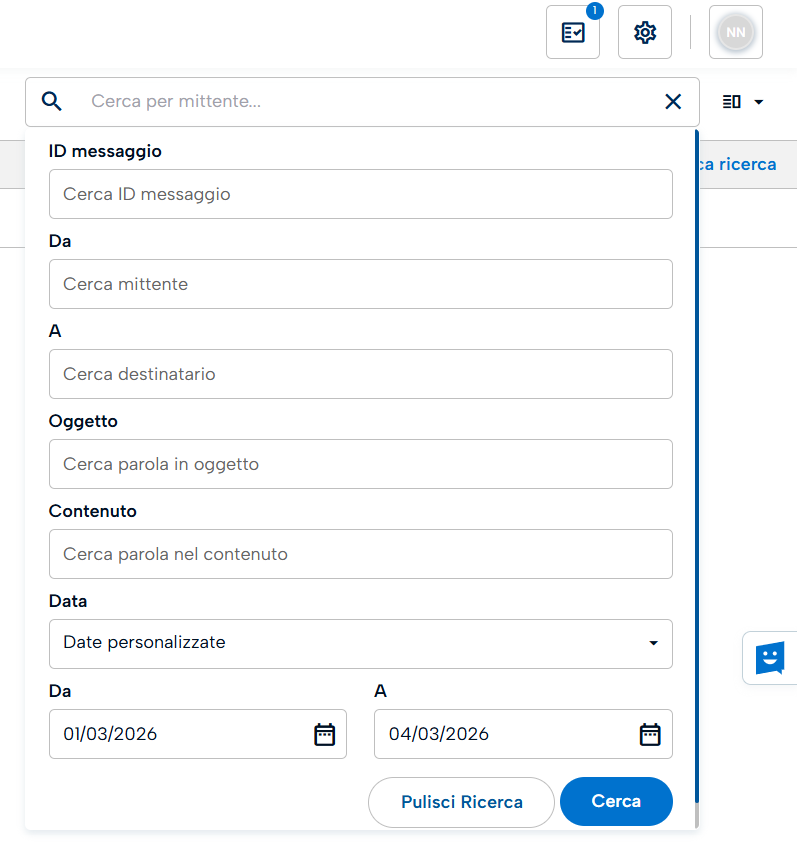The width and height of the screenshot is (797, 860).
Task: Open the calendar picker for the Da date
Action: coord(324,734)
